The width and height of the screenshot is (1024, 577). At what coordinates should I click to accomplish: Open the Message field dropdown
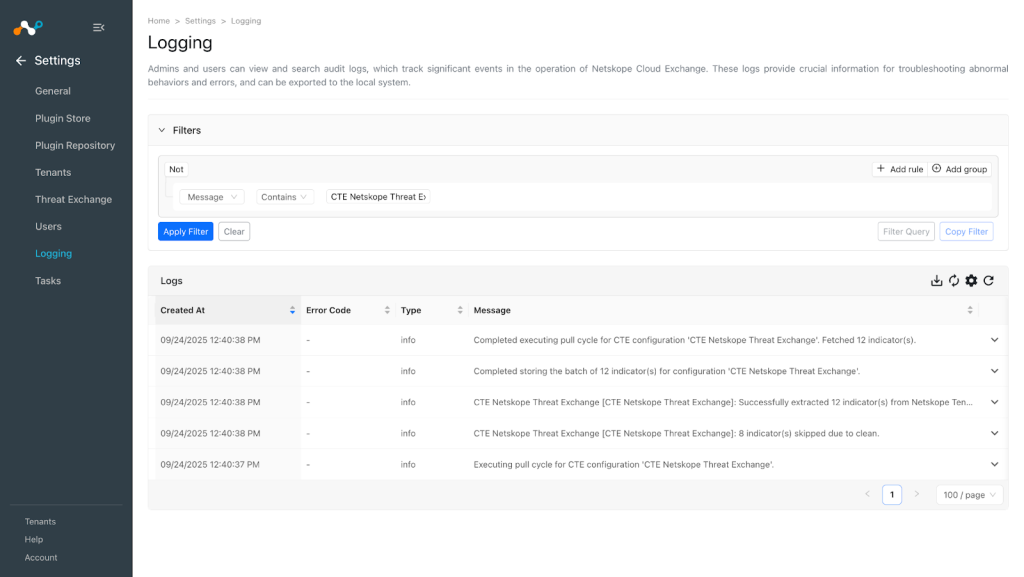212,197
